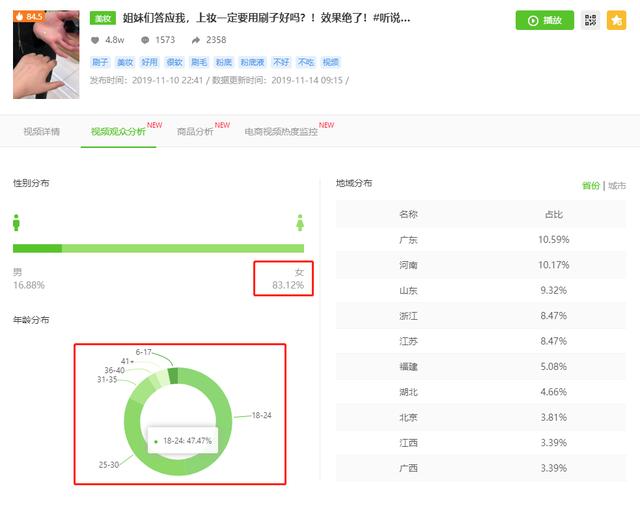Click the 41+ age label
640x508 pixels.
(x=127, y=361)
